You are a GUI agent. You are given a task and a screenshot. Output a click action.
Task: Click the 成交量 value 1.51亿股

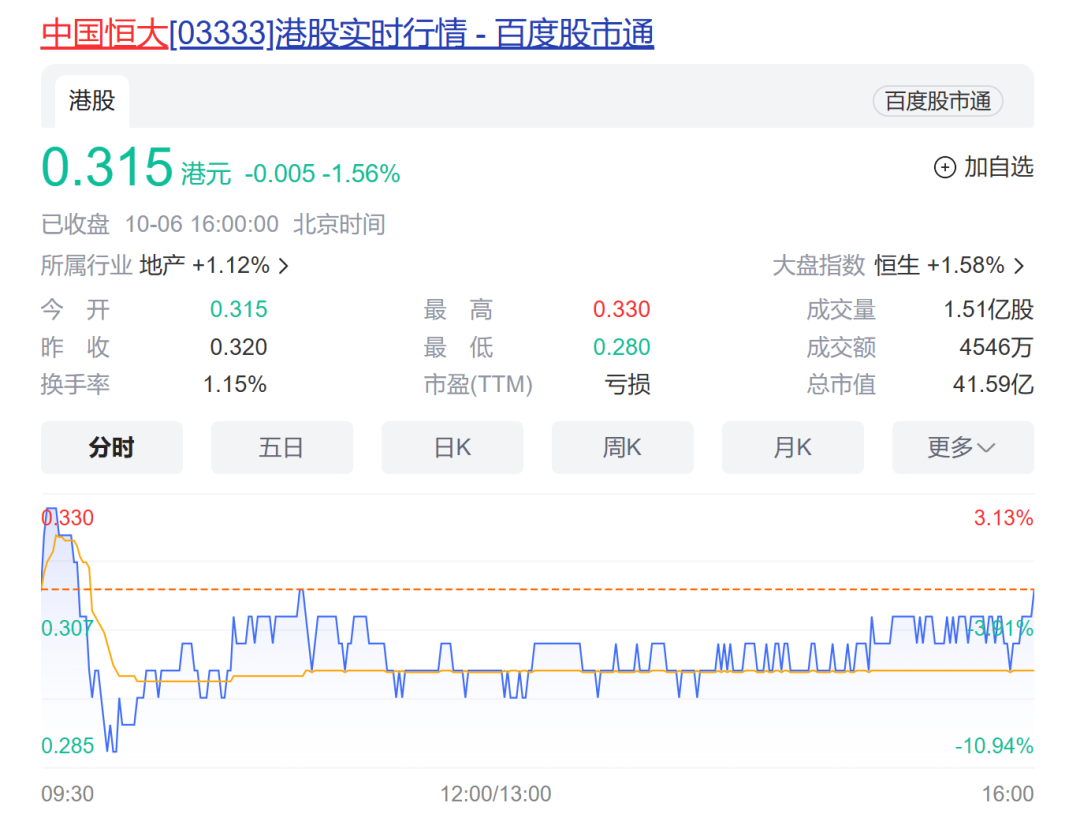click(x=988, y=310)
